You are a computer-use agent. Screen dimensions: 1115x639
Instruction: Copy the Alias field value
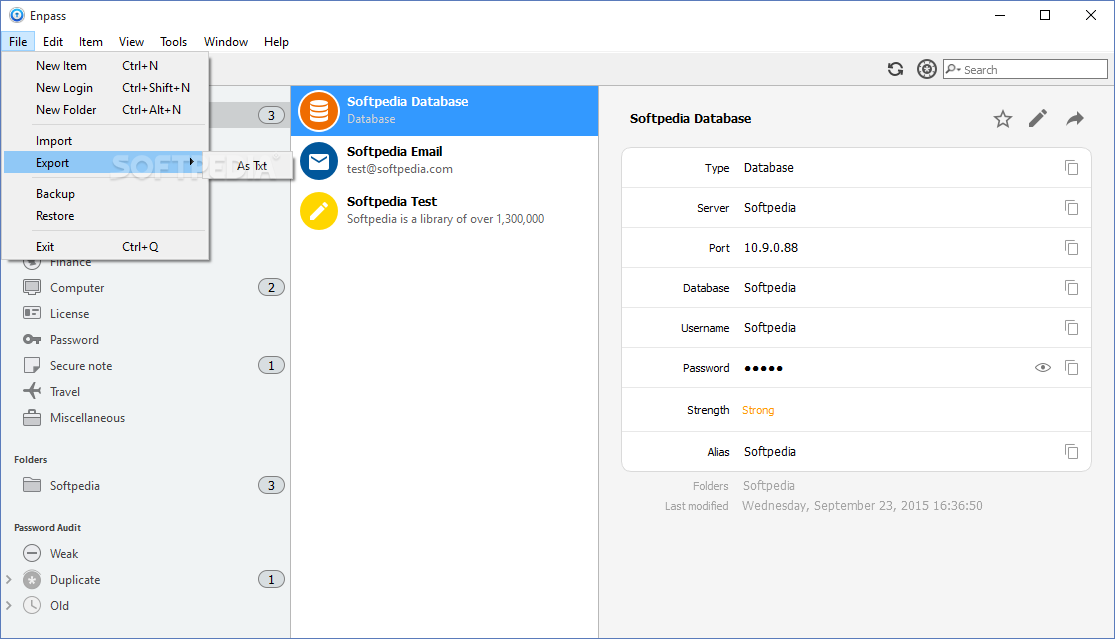point(1072,451)
